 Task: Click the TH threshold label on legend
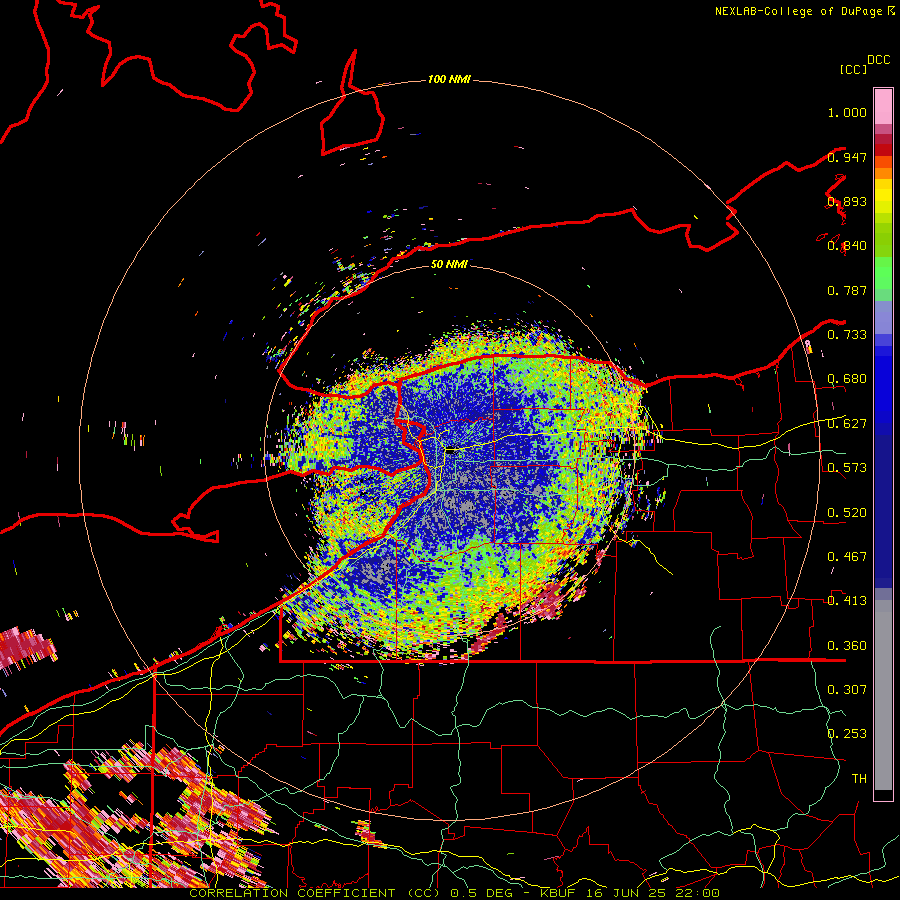859,779
